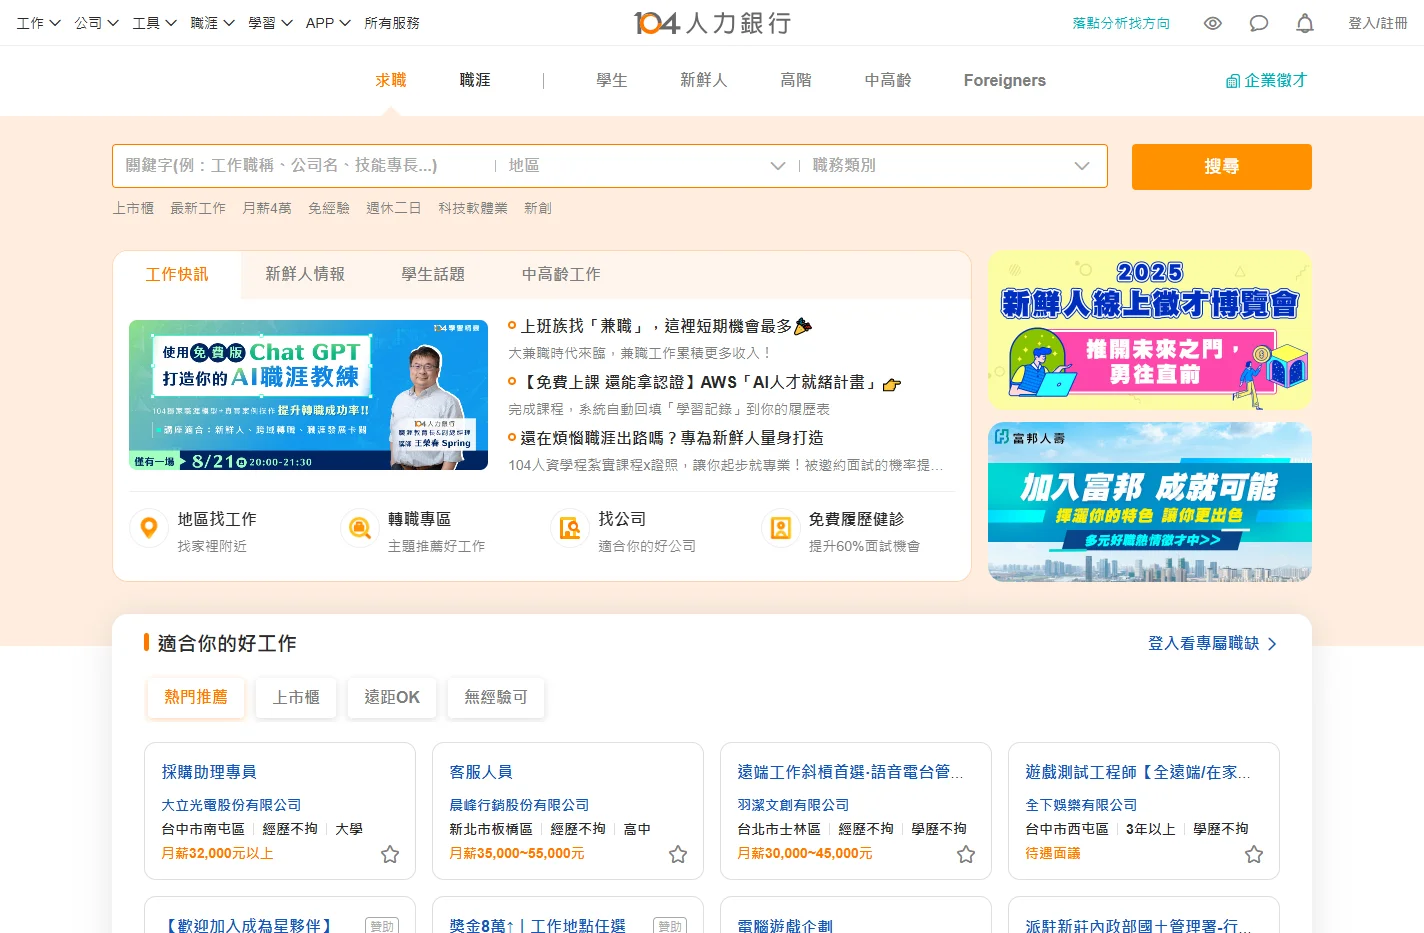The width and height of the screenshot is (1424, 933).
Task: Go to the 中高齡 navigation tab
Action: coord(888,80)
